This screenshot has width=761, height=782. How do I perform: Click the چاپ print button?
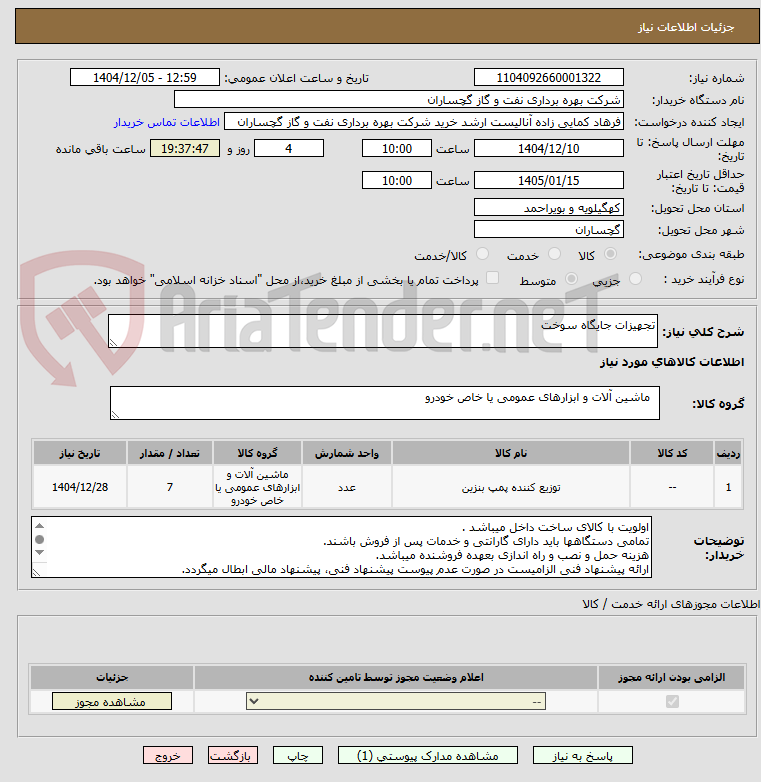298,756
